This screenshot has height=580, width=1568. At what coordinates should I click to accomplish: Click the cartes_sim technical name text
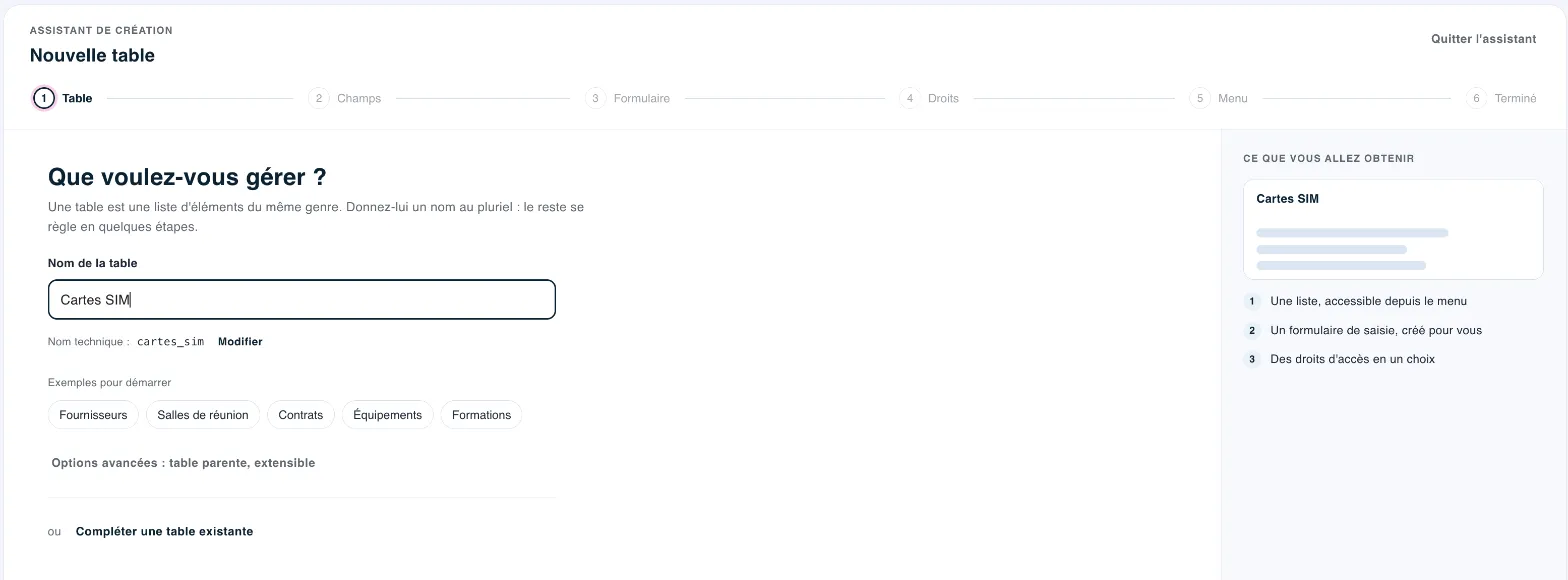click(171, 342)
